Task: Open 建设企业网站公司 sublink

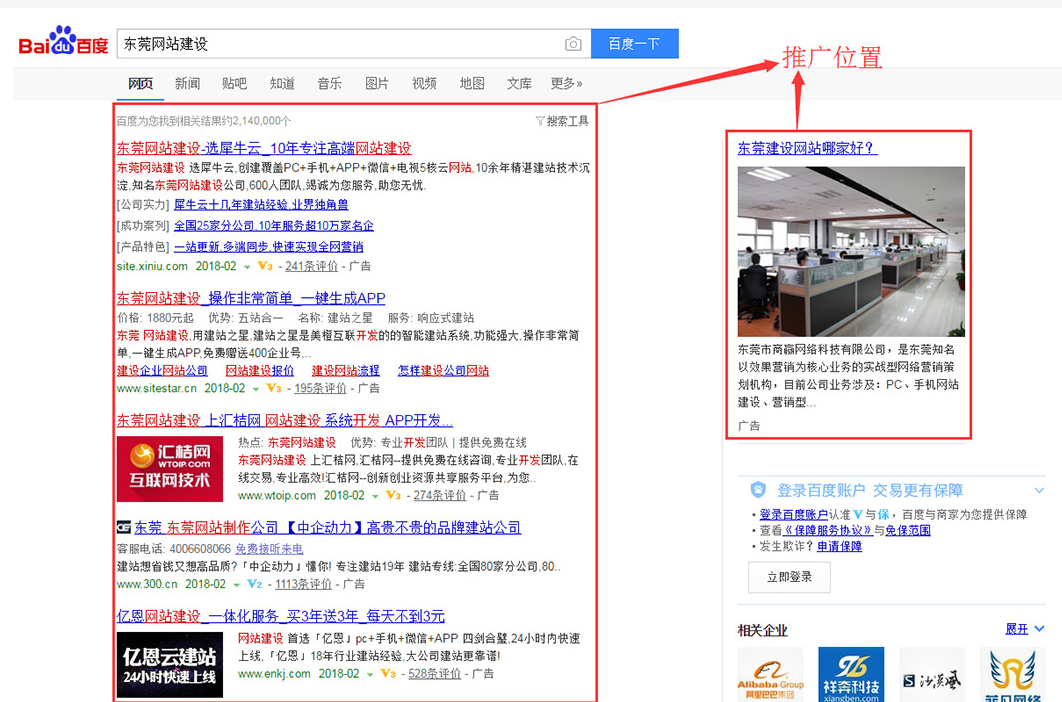Action: coord(163,371)
